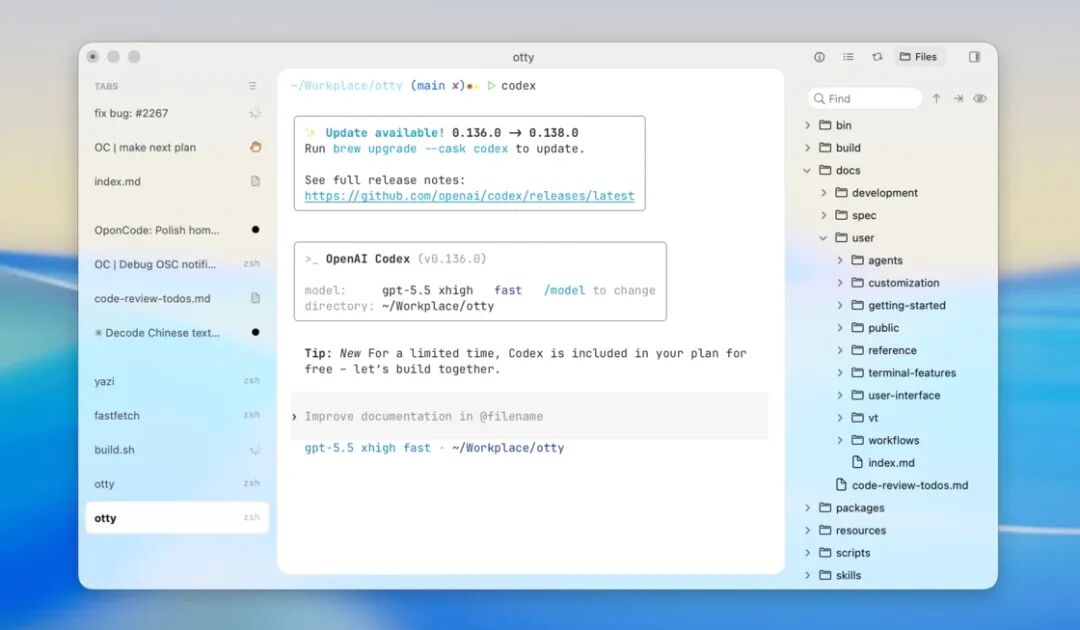Click the spinner icon on 'fix bug: #2267'
Image resolution: width=1080 pixels, height=630 pixels.
pos(255,113)
